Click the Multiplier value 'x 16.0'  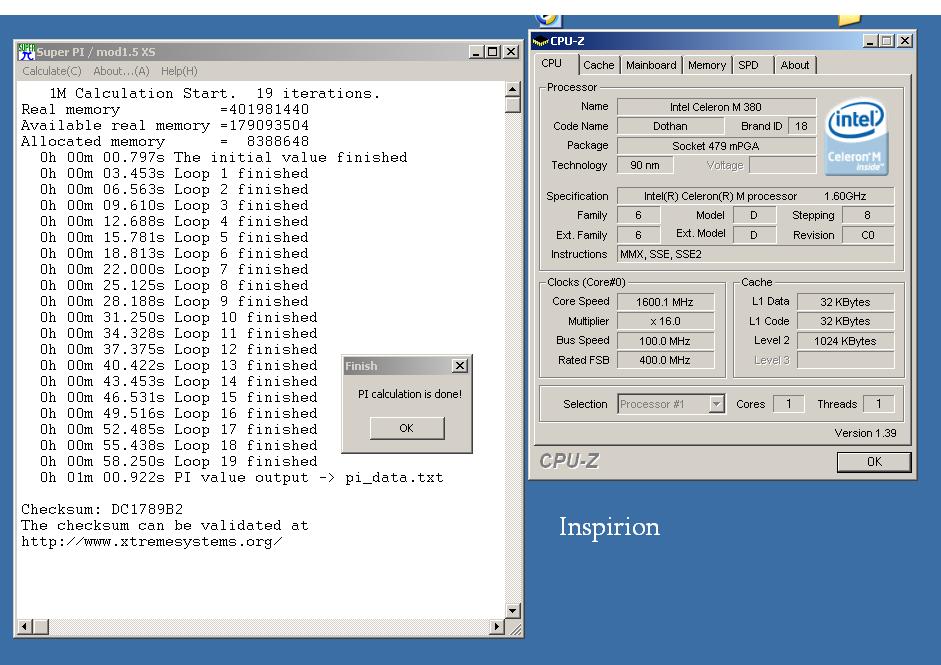pyautogui.click(x=666, y=321)
